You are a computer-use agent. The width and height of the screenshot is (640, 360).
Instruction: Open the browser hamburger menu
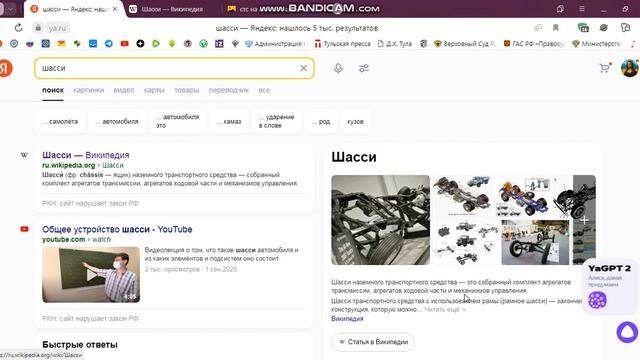pos(582,9)
